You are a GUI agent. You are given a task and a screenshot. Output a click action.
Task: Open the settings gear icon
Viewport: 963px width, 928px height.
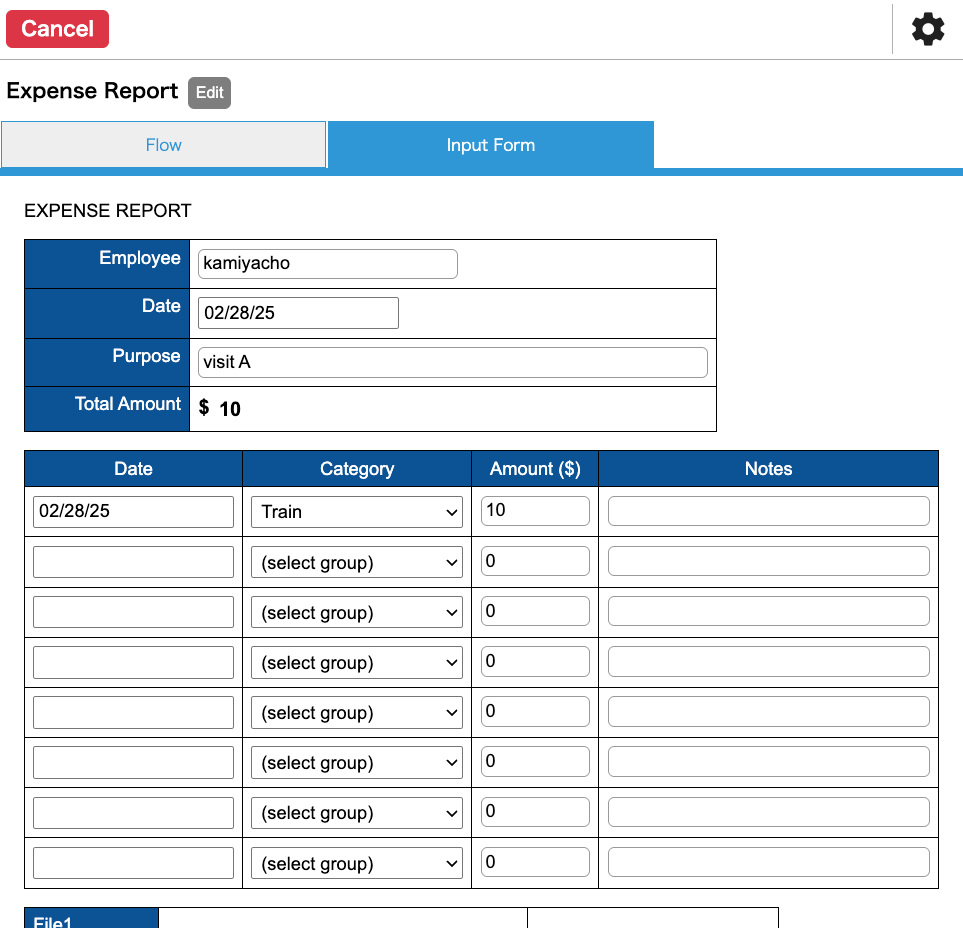tap(927, 29)
